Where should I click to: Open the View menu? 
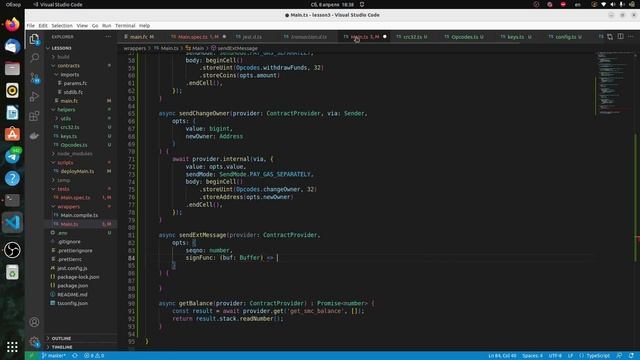82,25
